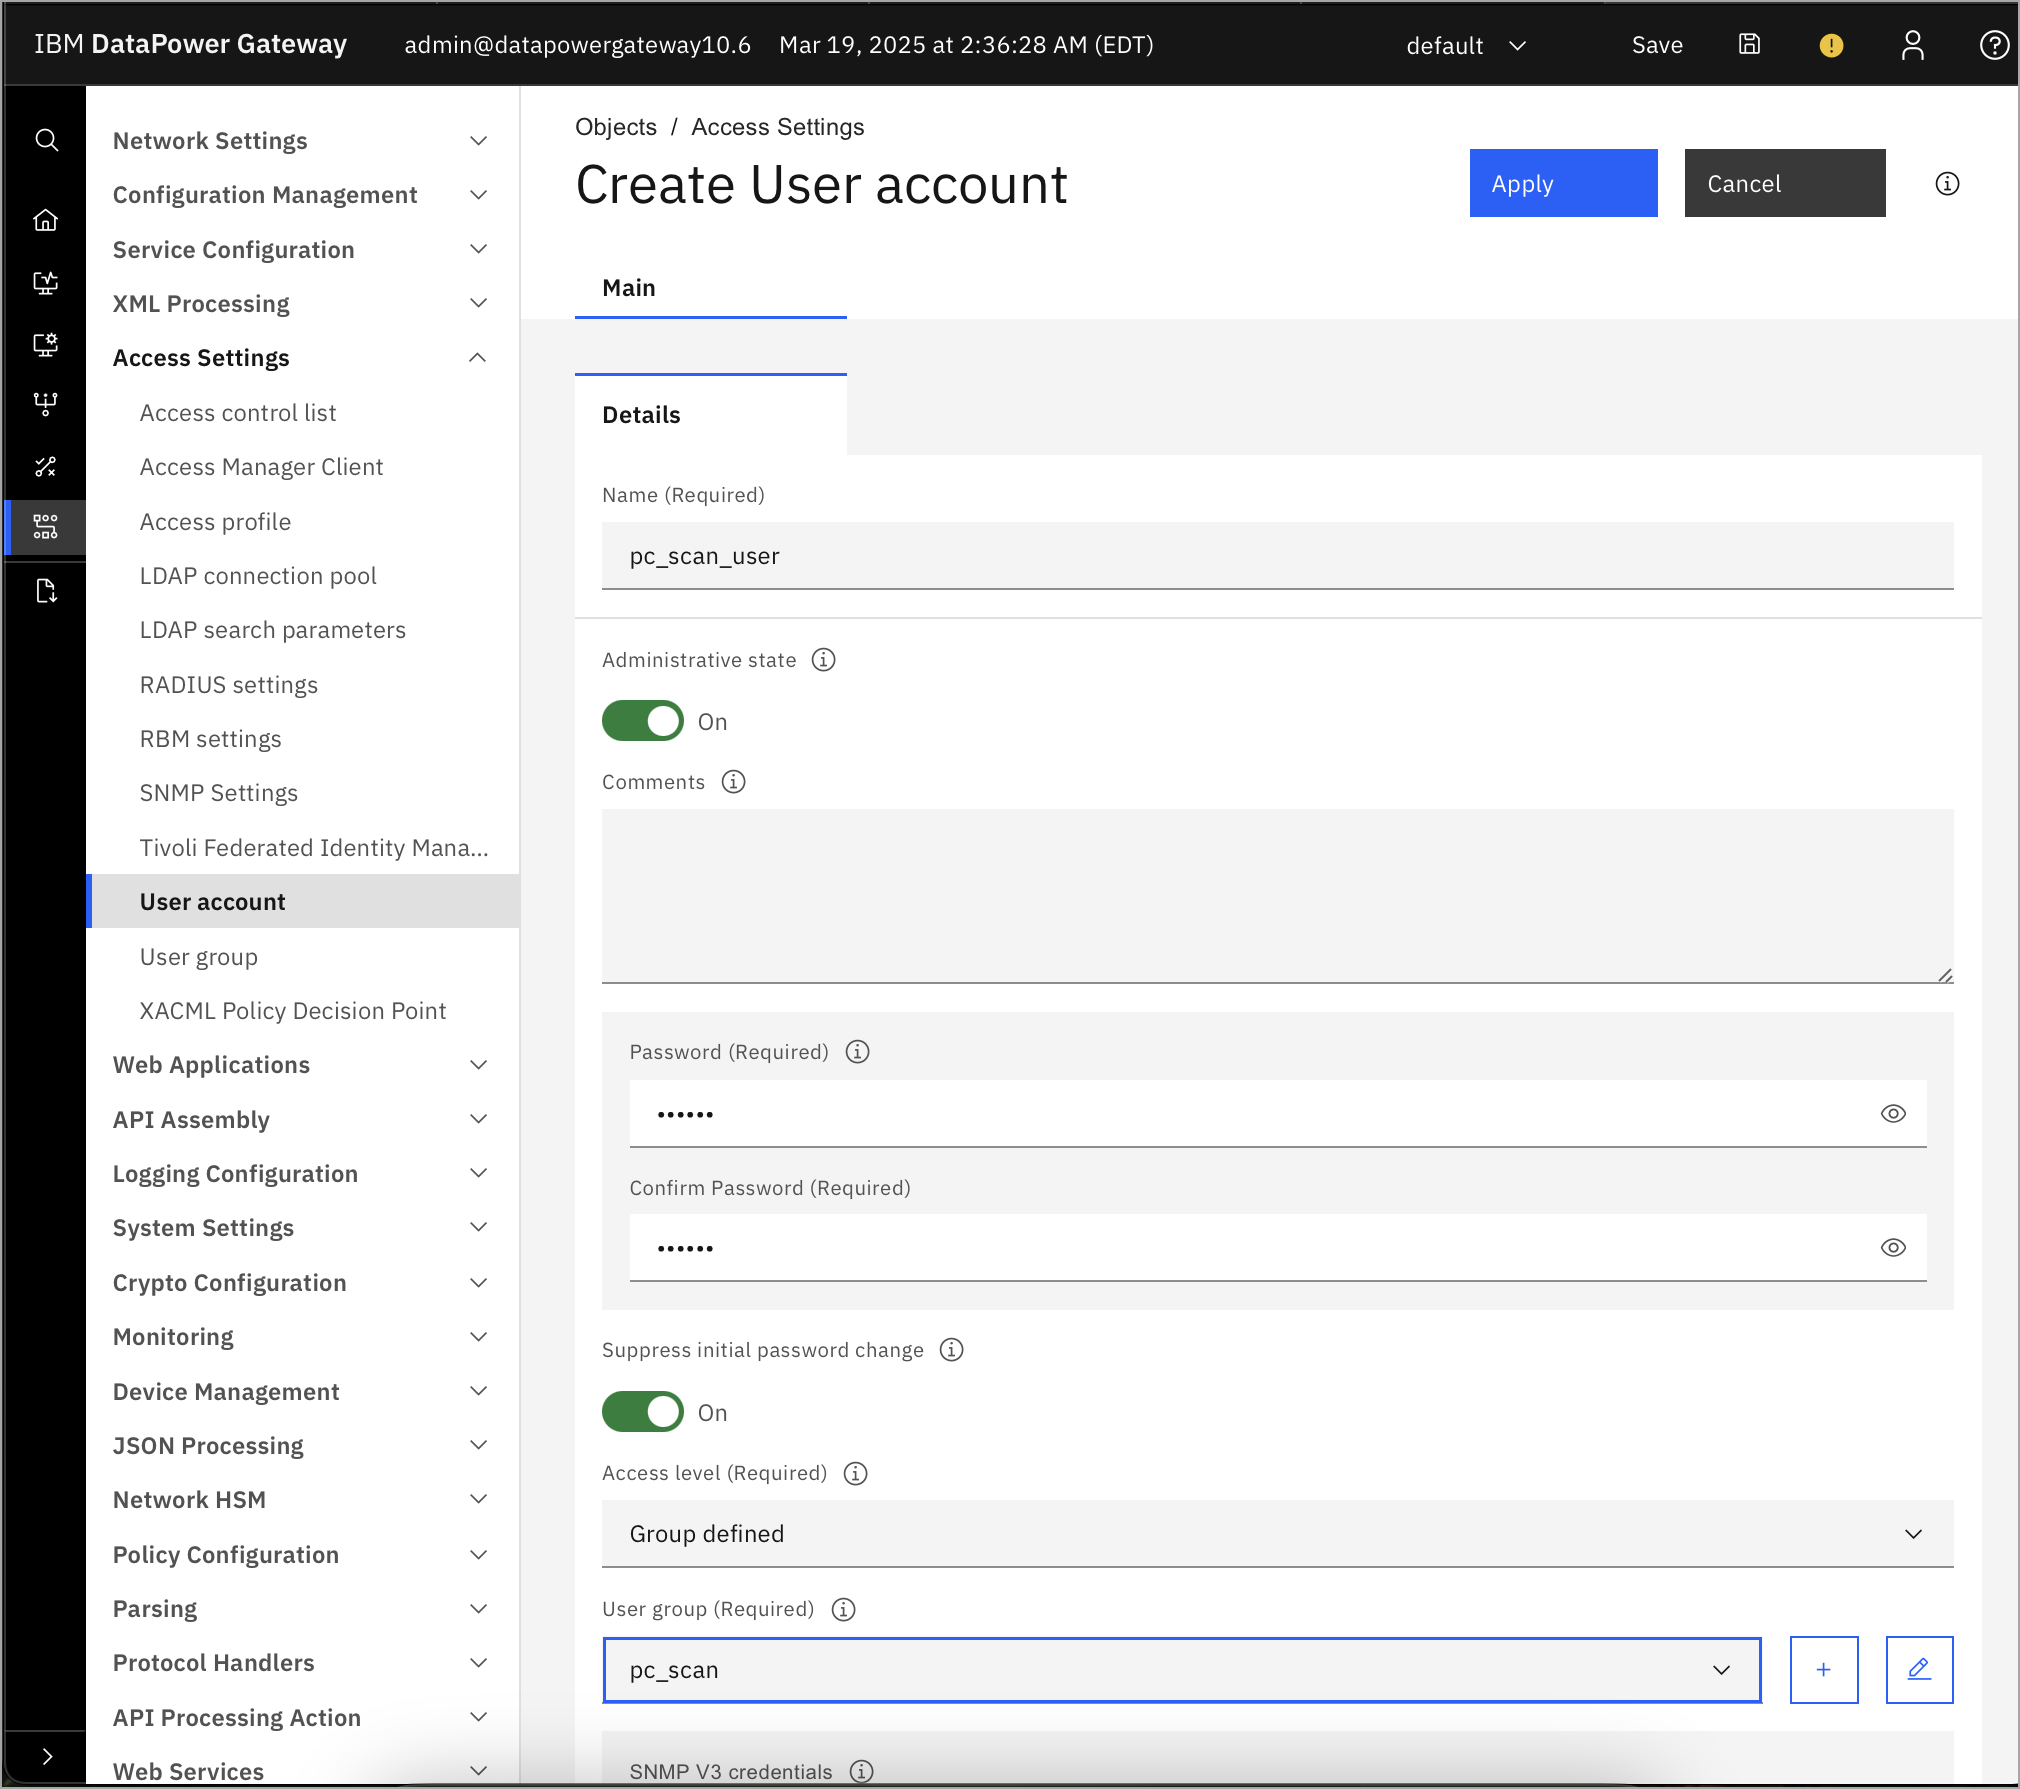Click the Cancel button
The height and width of the screenshot is (1789, 2020).
click(1784, 184)
